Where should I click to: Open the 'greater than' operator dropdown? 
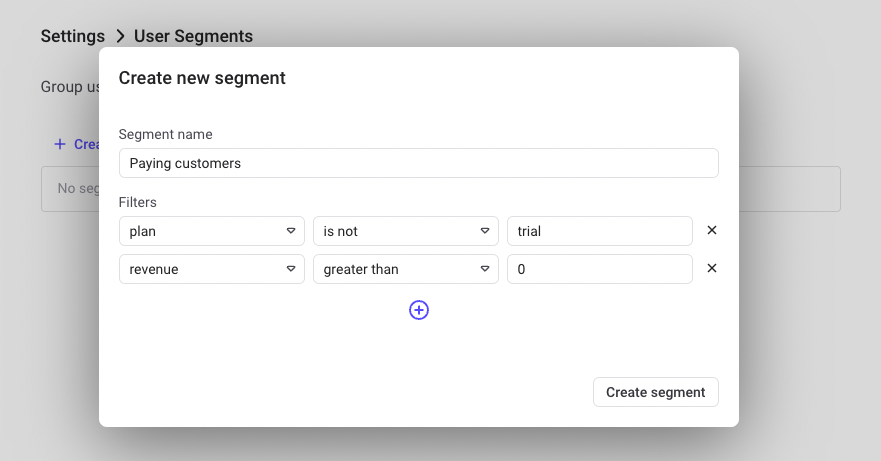pos(406,269)
